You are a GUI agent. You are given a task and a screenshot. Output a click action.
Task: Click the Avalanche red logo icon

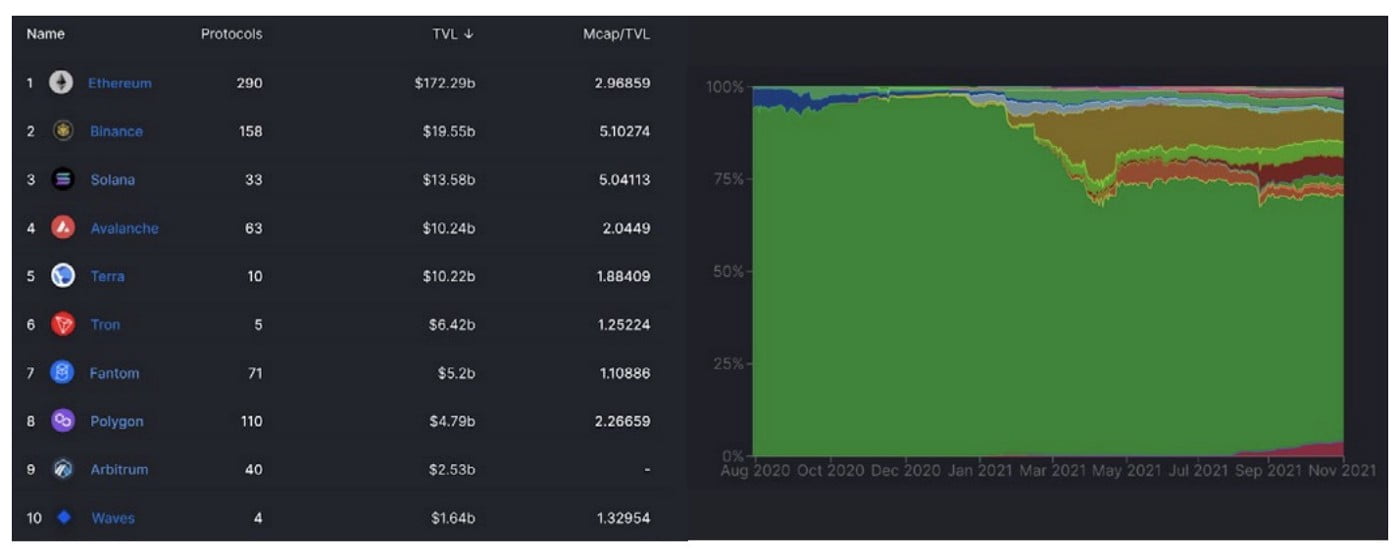coord(63,228)
